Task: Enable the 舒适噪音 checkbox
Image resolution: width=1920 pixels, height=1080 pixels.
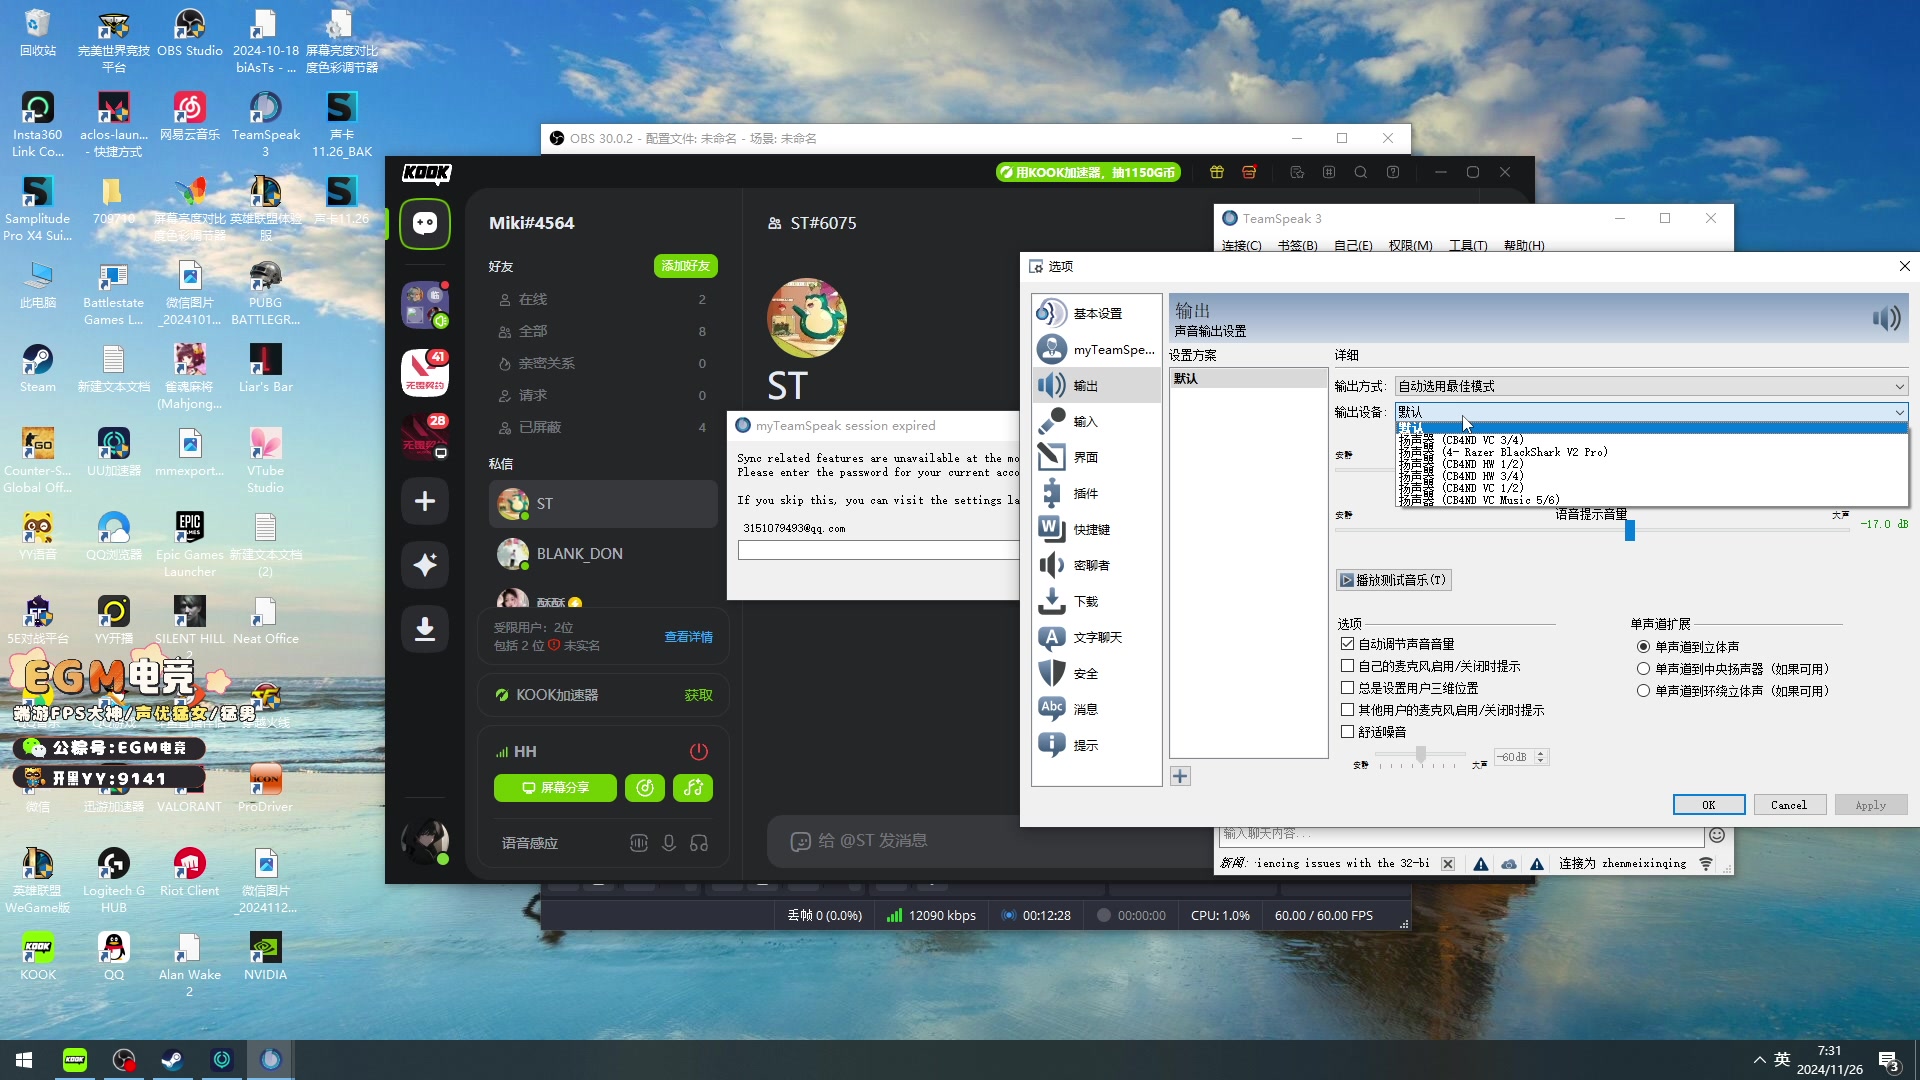Action: pyautogui.click(x=1347, y=732)
